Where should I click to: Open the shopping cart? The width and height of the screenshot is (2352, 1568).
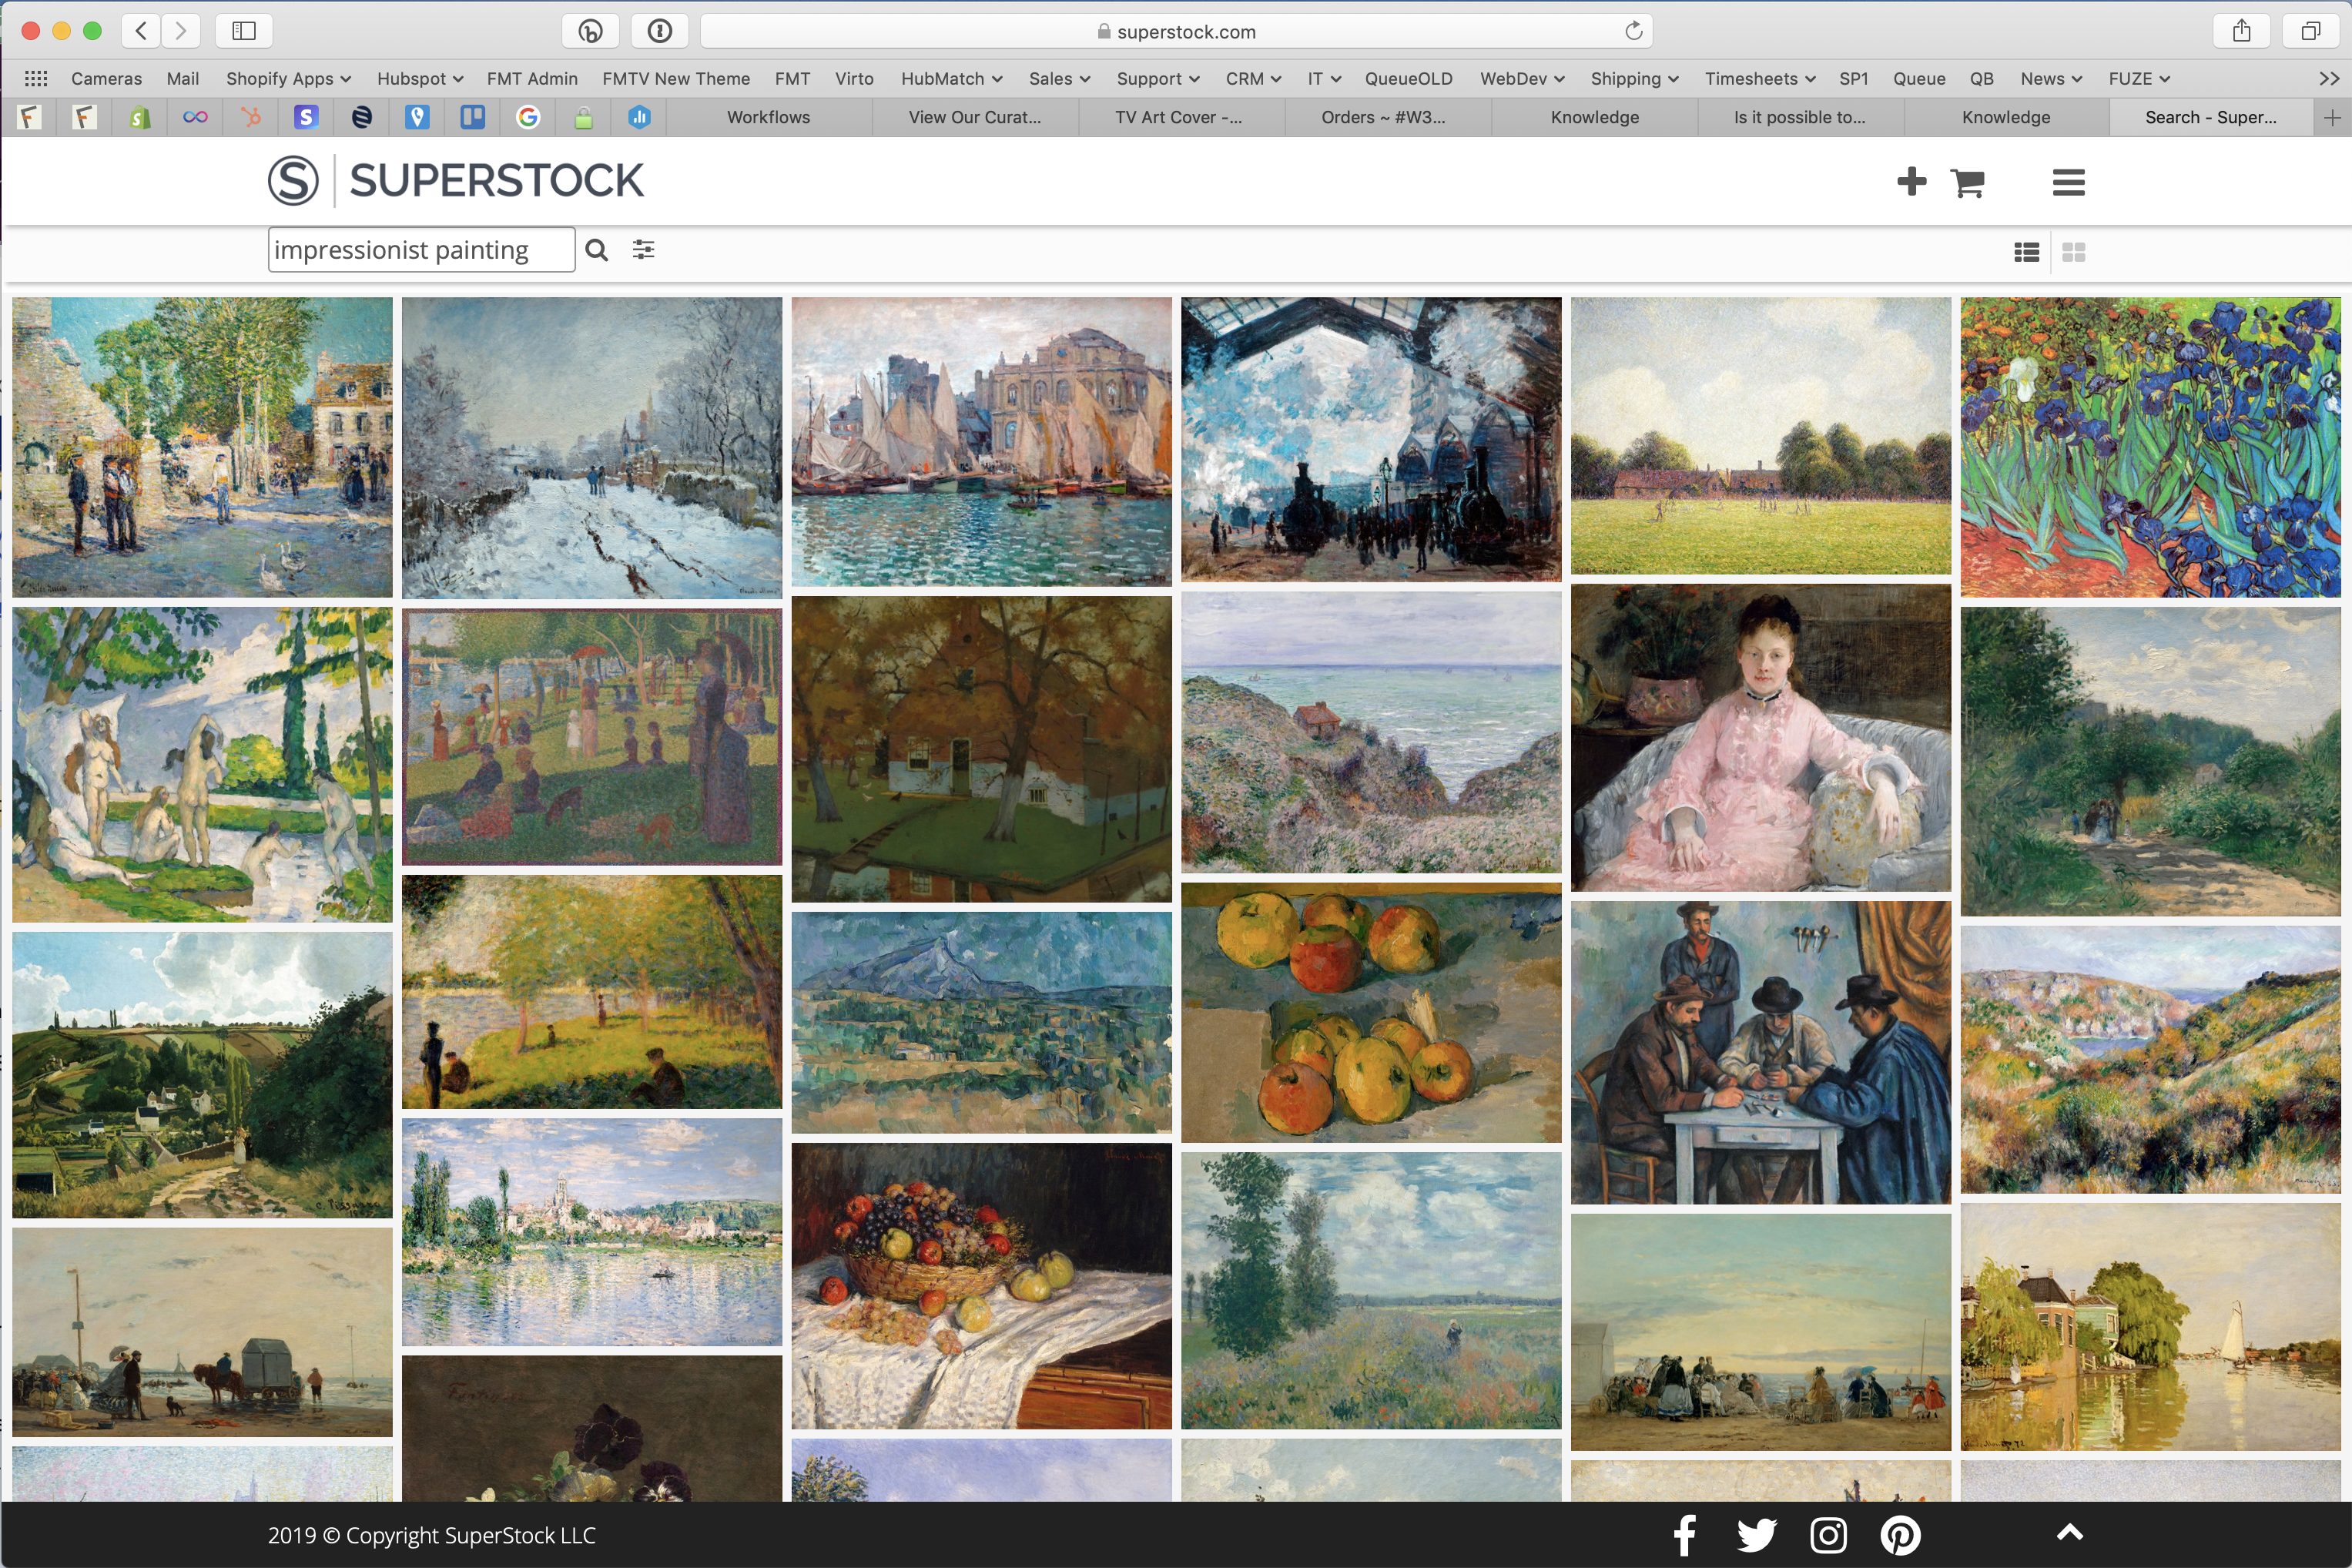point(1967,182)
